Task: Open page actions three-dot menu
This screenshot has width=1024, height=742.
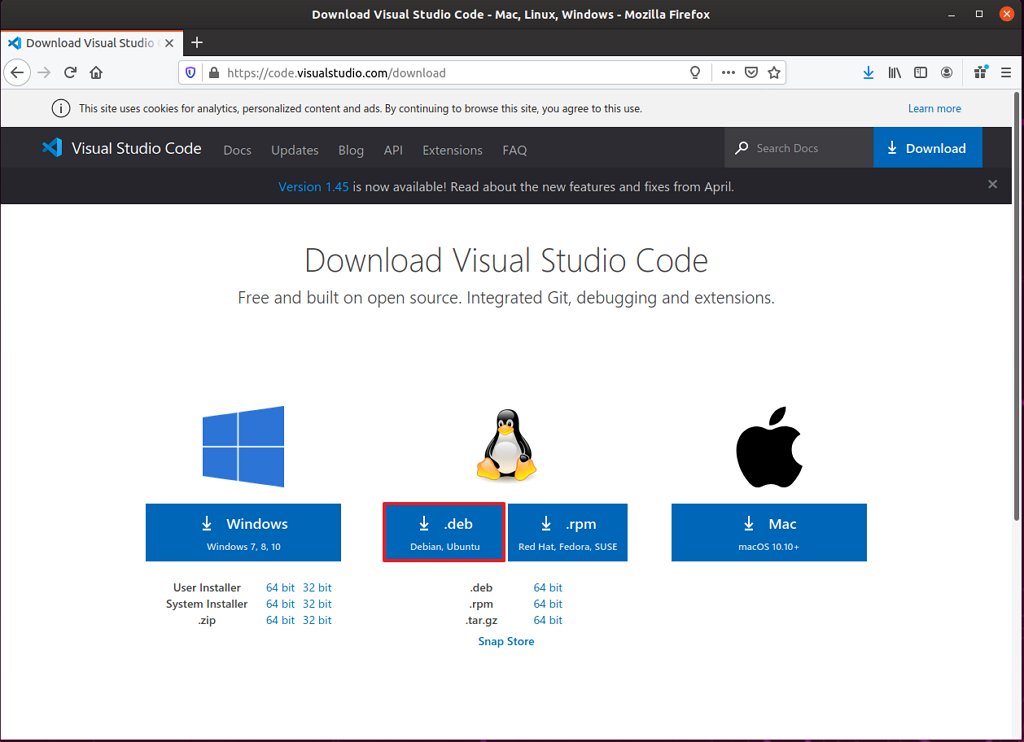Action: click(728, 73)
